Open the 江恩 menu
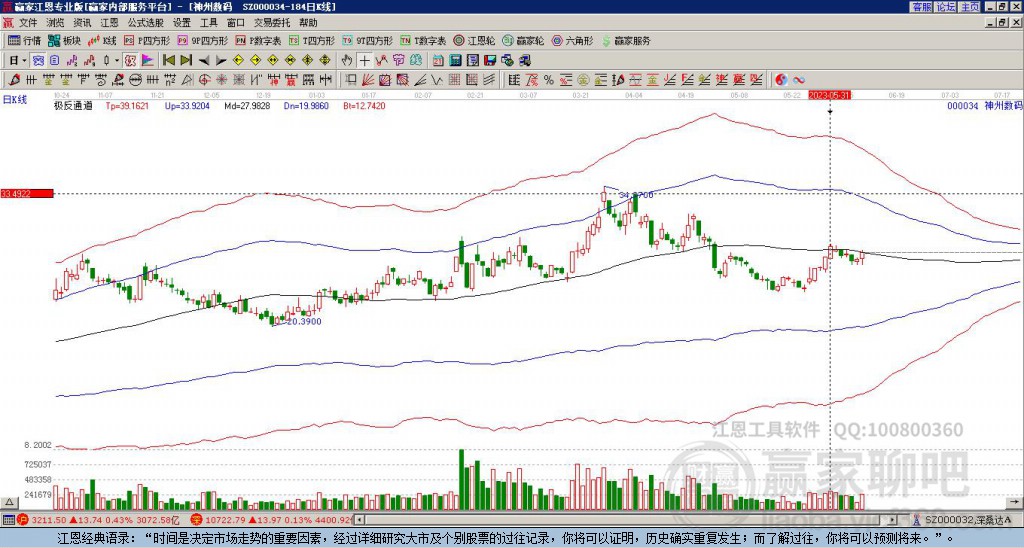This screenshot has width=1024, height=548. point(110,23)
